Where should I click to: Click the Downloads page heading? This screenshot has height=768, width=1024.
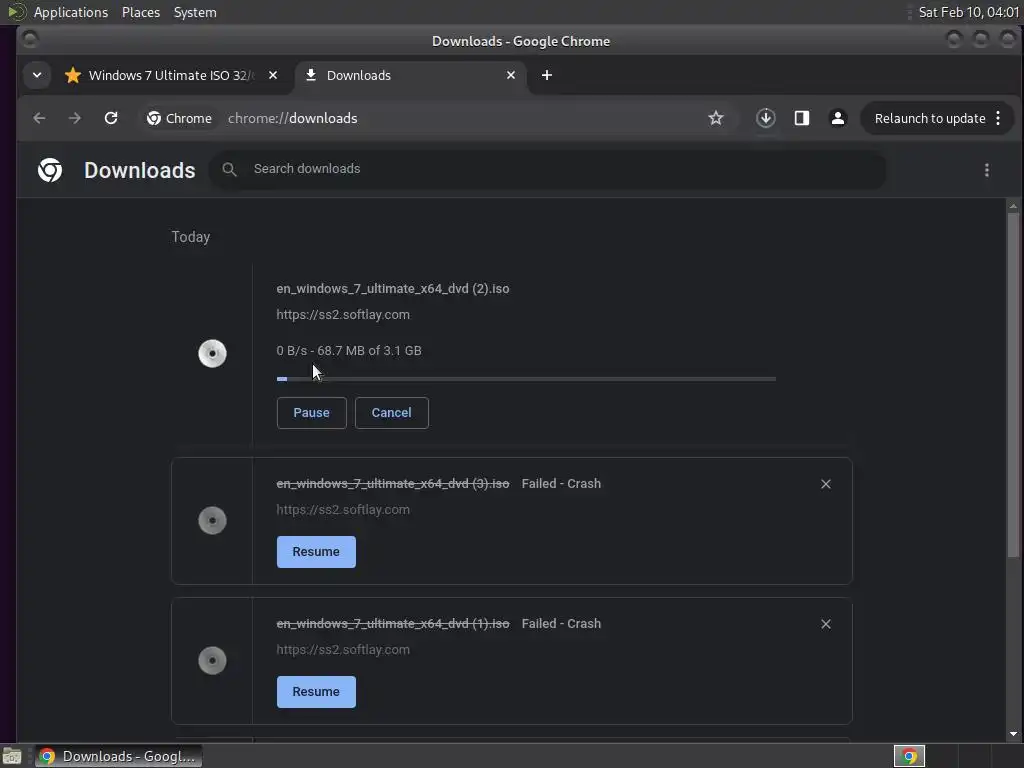139,170
